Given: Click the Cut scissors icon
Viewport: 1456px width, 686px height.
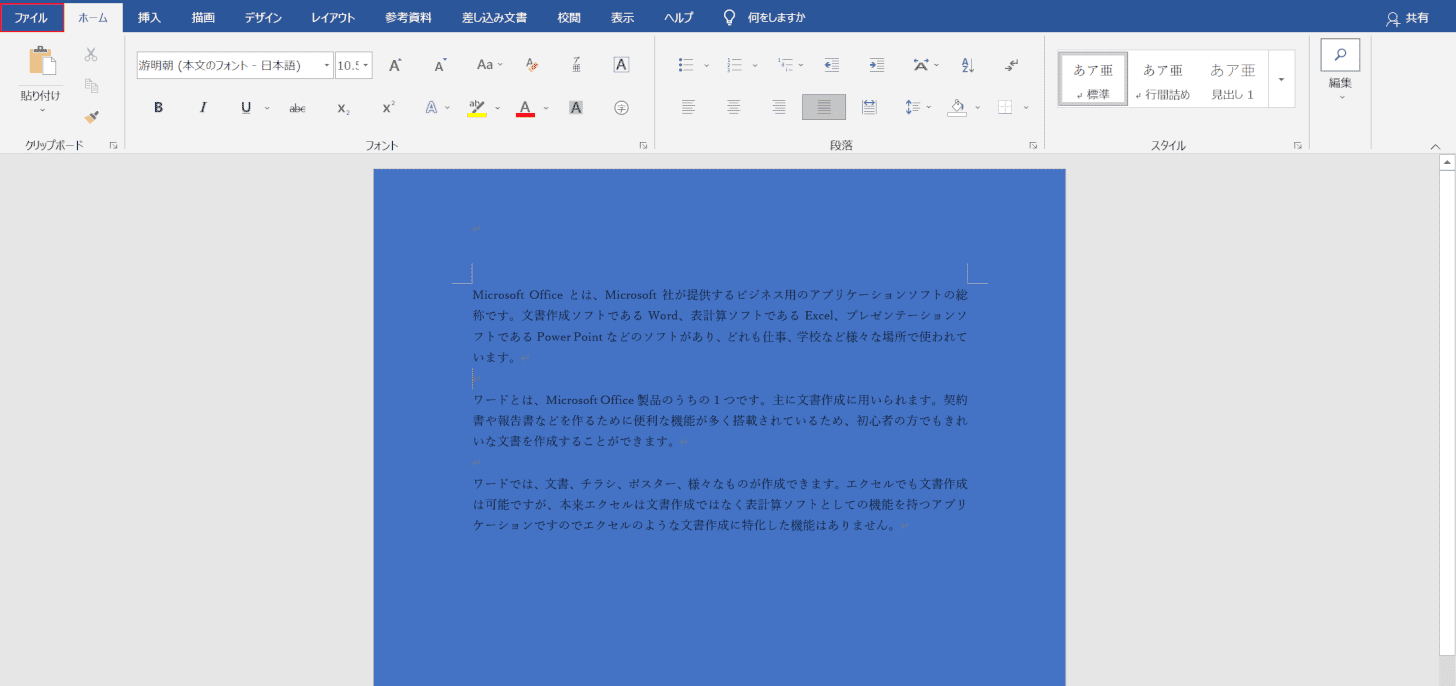Looking at the screenshot, I should [91, 54].
